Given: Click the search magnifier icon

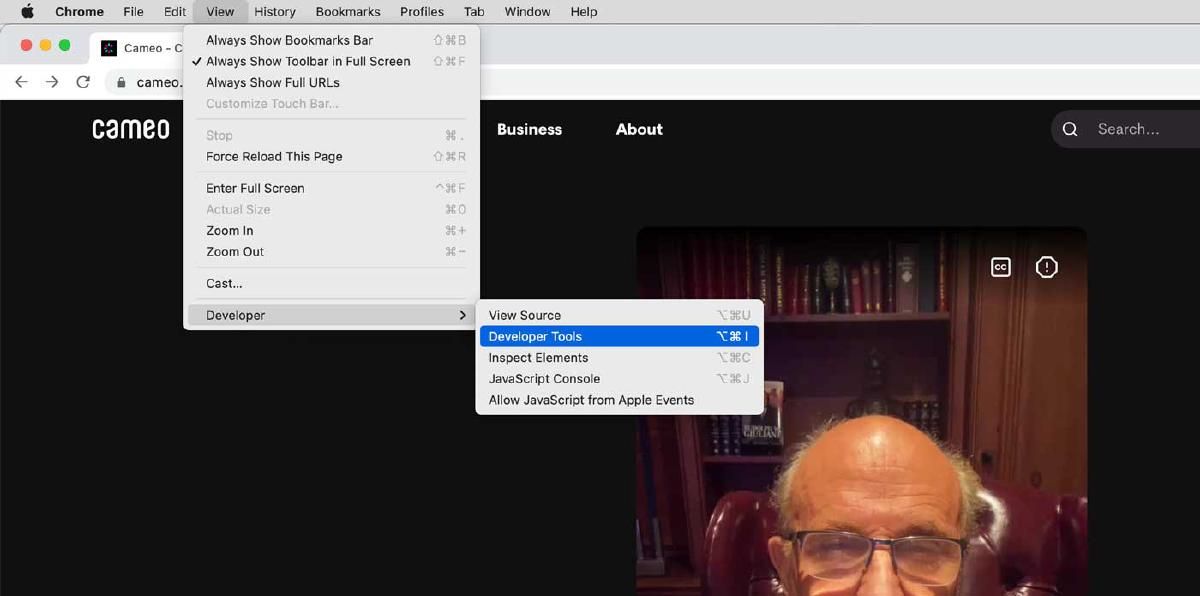Looking at the screenshot, I should coord(1070,129).
